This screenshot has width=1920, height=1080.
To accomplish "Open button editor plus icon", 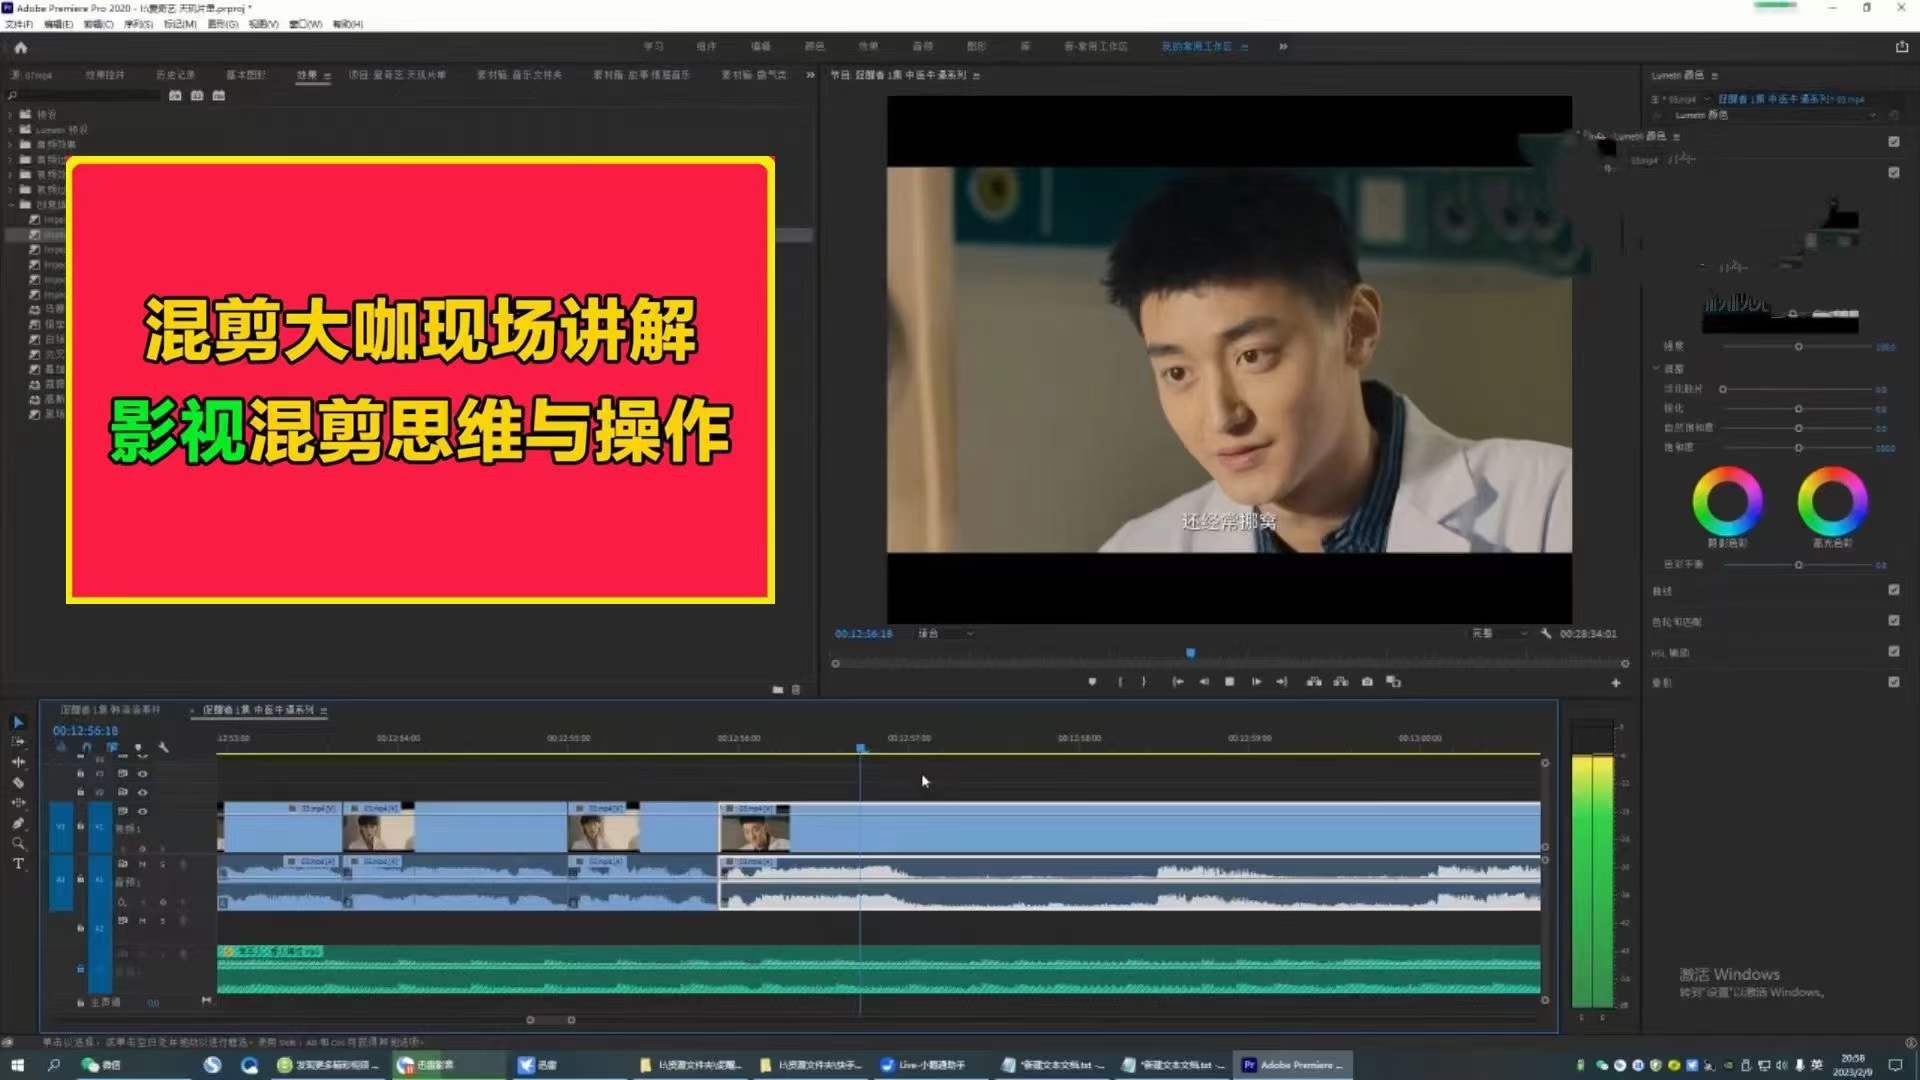I will [1615, 683].
